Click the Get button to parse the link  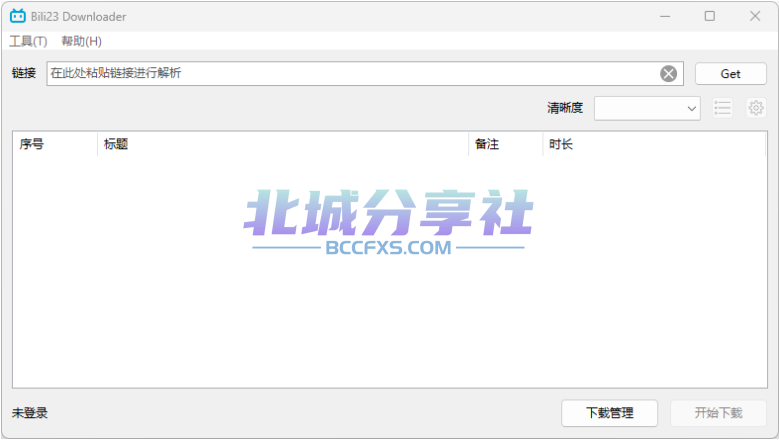730,73
